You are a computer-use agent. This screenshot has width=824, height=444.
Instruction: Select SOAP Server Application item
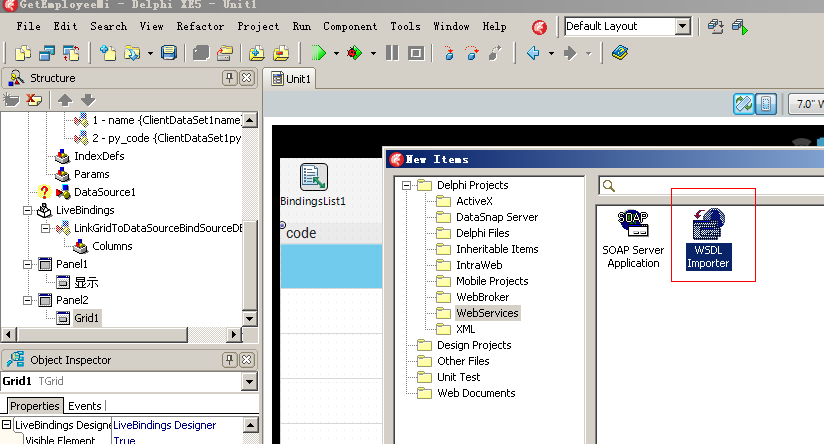(633, 239)
